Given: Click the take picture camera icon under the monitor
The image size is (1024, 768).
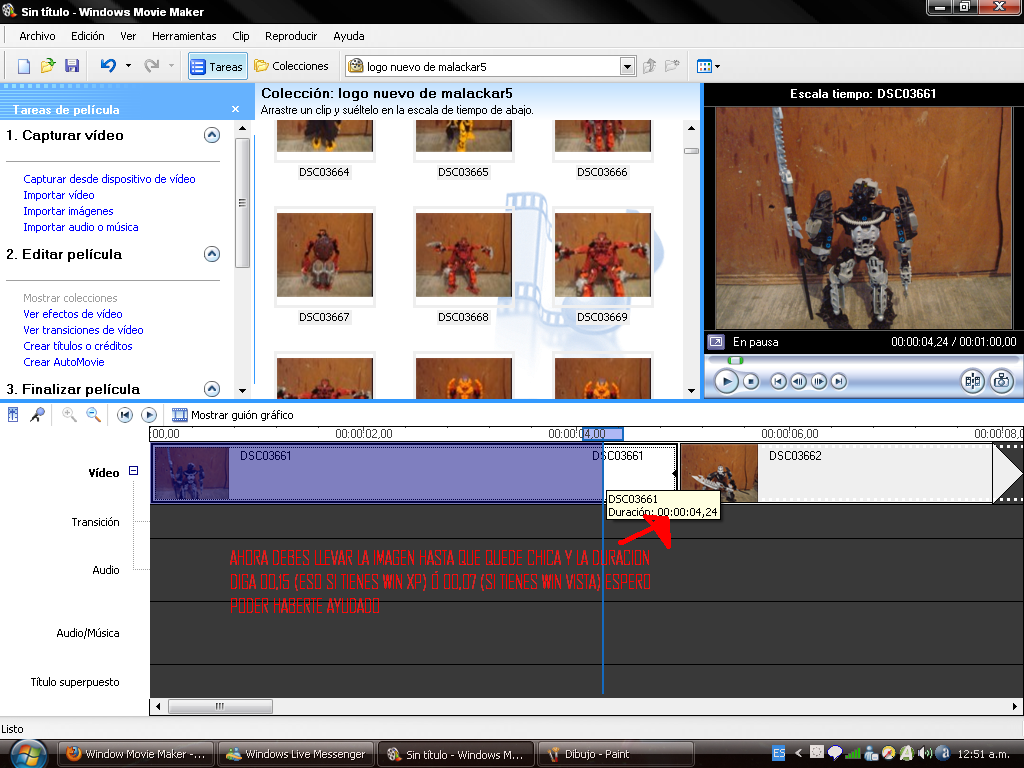Looking at the screenshot, I should [1000, 381].
